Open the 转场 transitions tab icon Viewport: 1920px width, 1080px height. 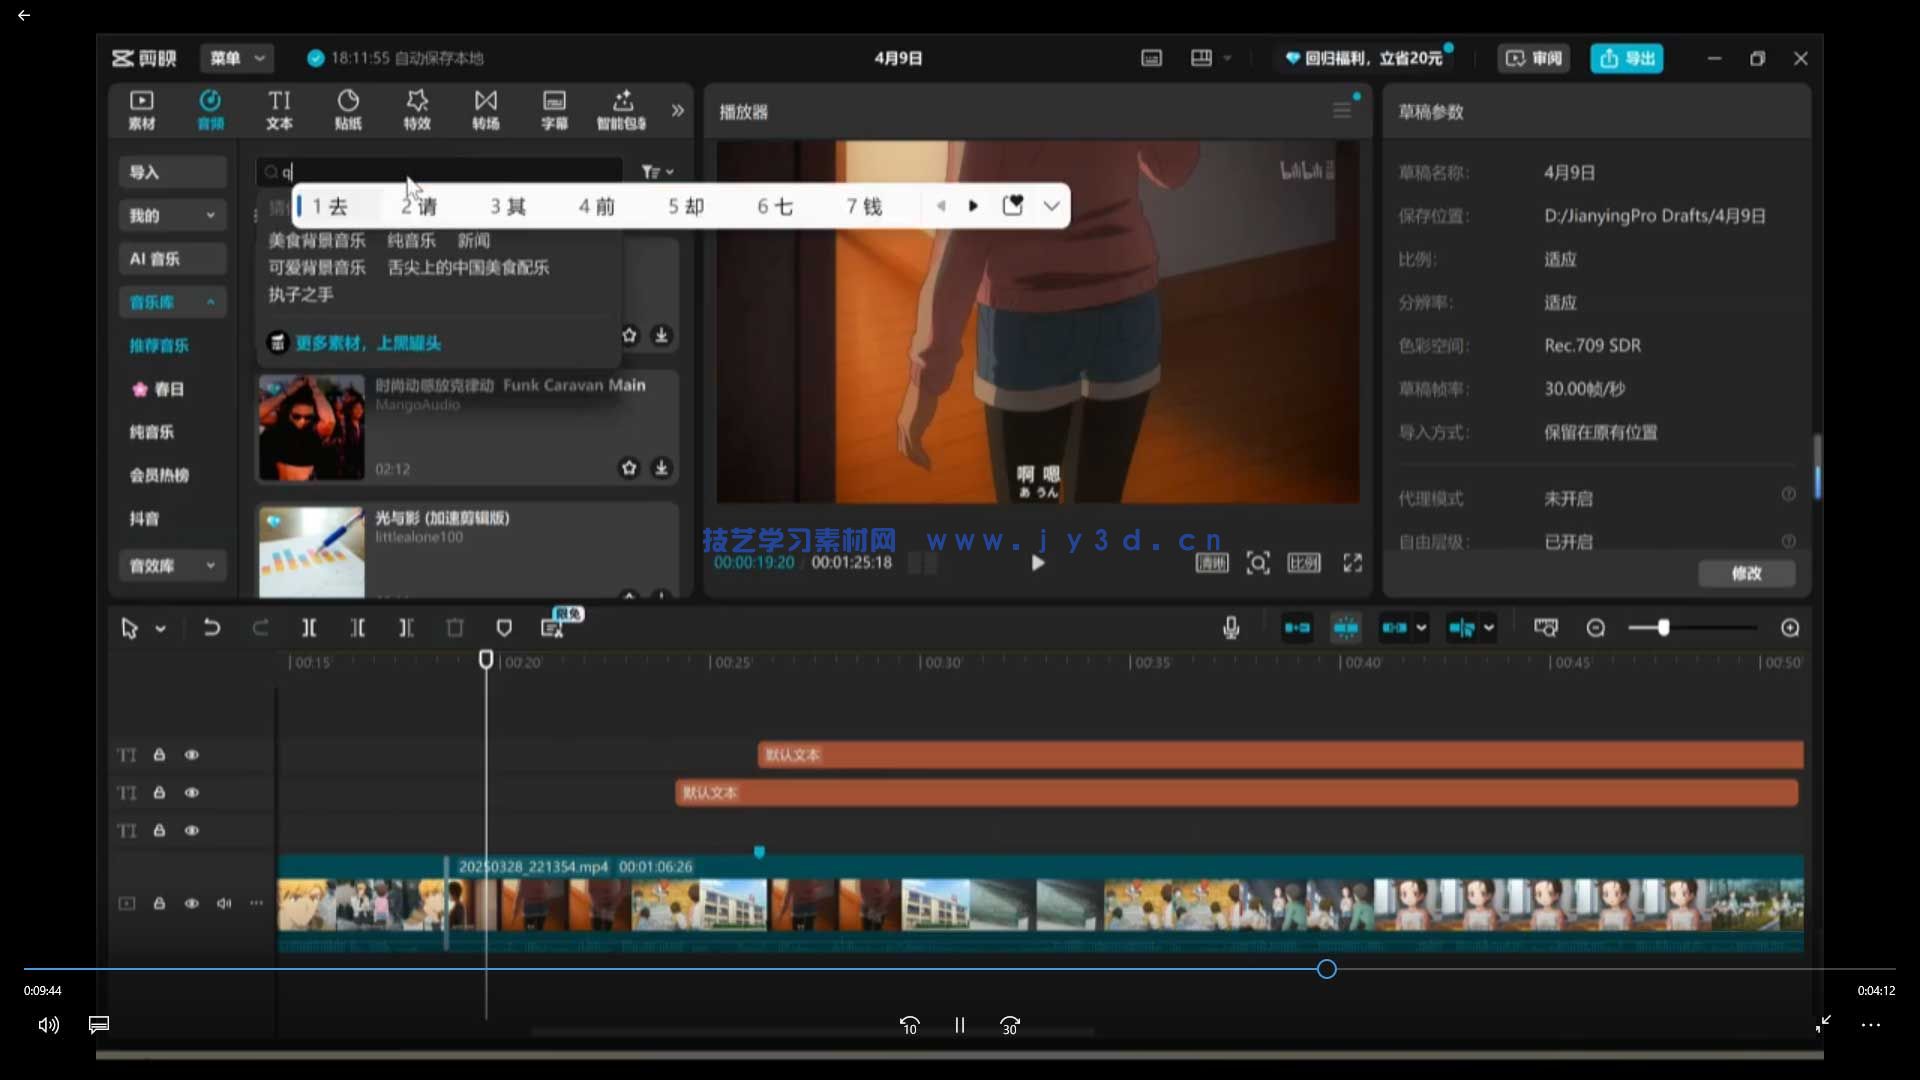pos(486,109)
